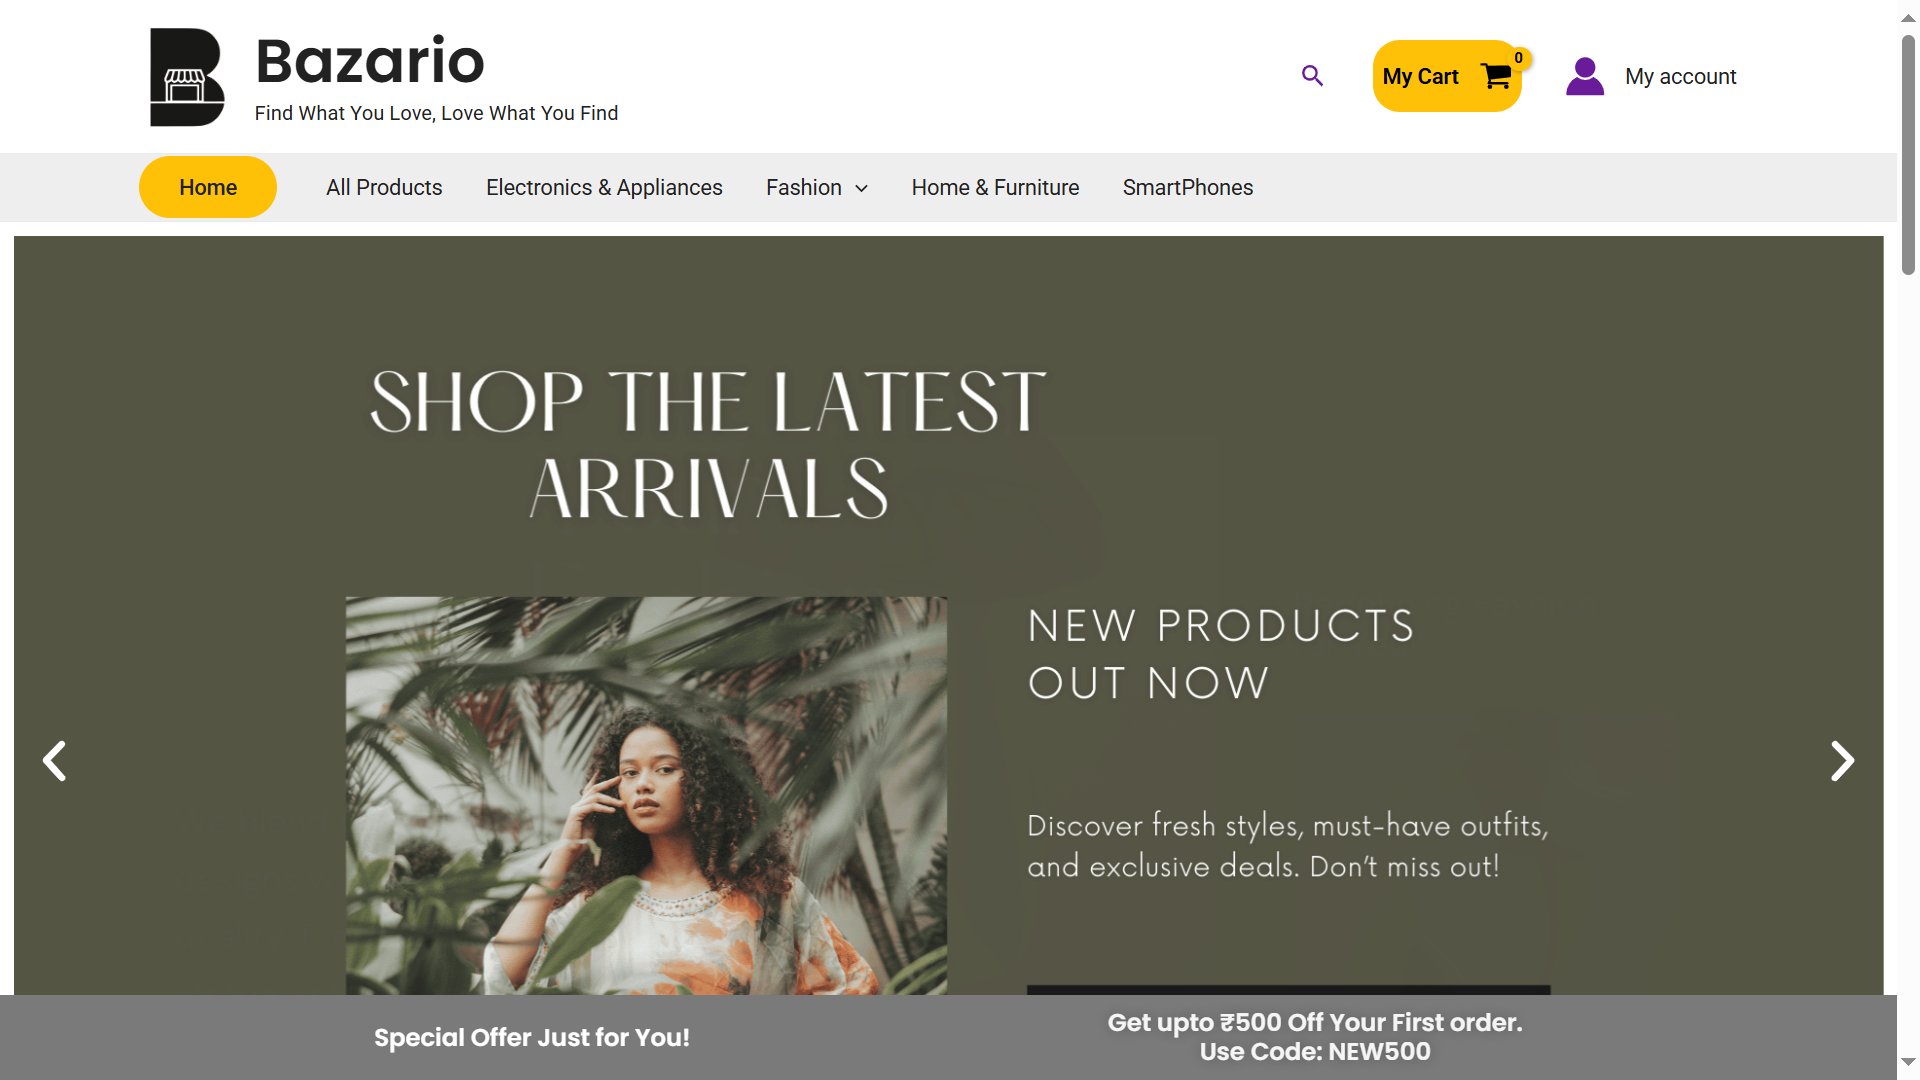
Task: Click the My Cart button
Action: (x=1447, y=76)
